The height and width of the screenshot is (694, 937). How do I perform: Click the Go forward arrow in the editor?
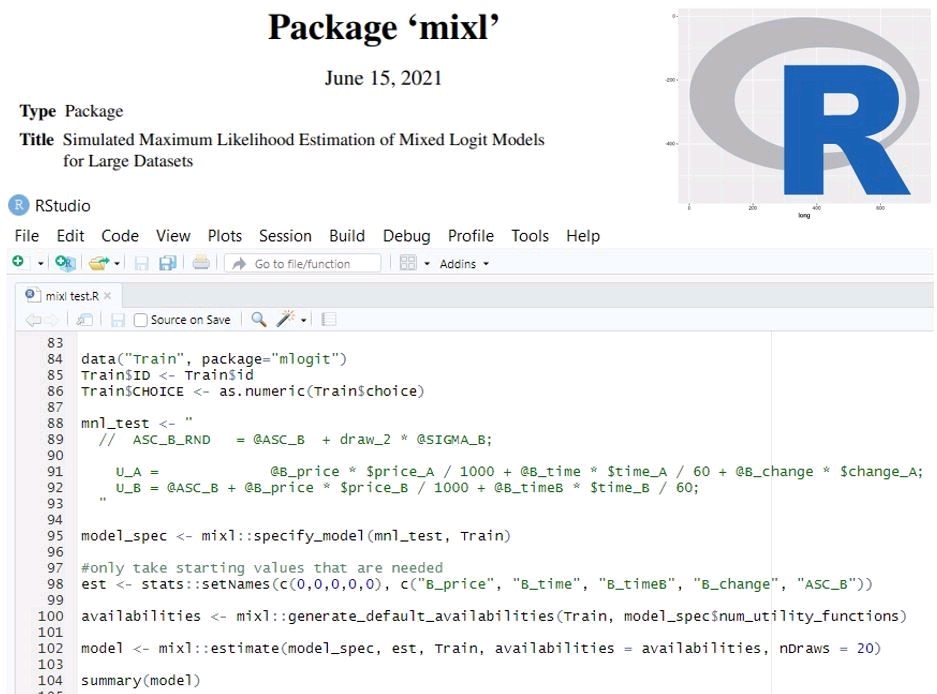pyautogui.click(x=51, y=320)
